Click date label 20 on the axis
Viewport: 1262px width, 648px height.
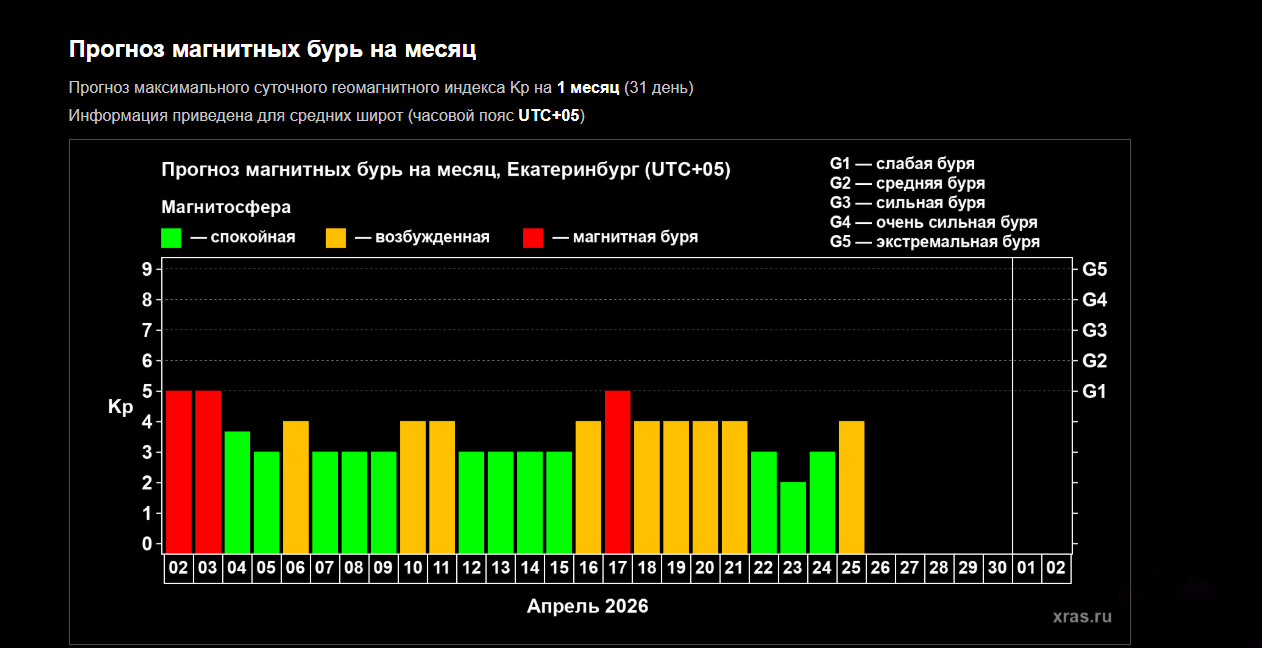coord(705,568)
